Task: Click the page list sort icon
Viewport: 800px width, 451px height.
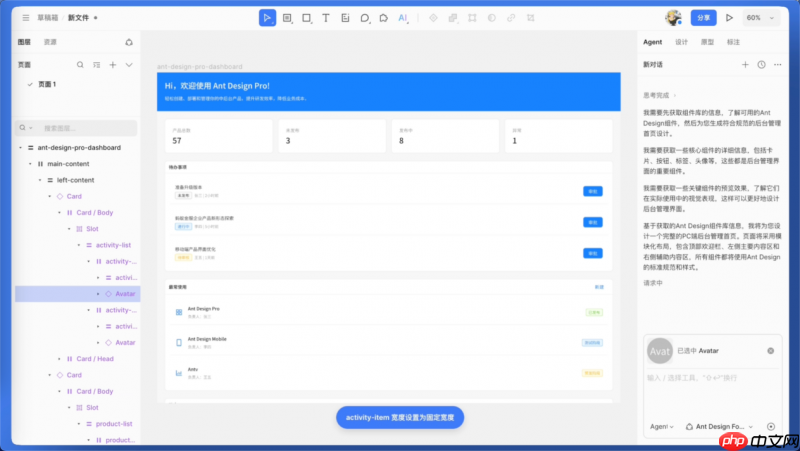Action: point(96,65)
